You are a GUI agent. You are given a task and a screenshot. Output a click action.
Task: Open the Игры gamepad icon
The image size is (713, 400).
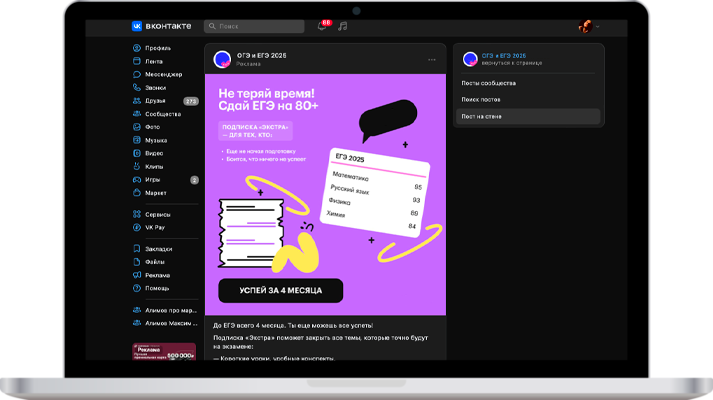click(x=136, y=180)
